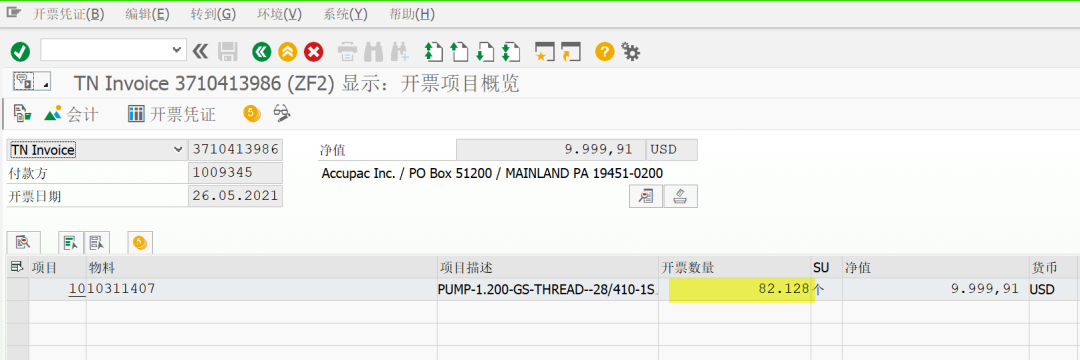Screen dimensions: 1080x360
Task: Go to First Page icon
Action: pos(433,51)
